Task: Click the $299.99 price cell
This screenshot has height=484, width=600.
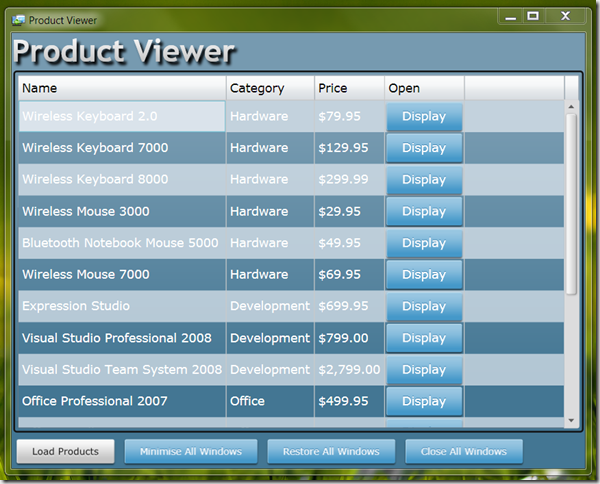Action: pyautogui.click(x=349, y=179)
